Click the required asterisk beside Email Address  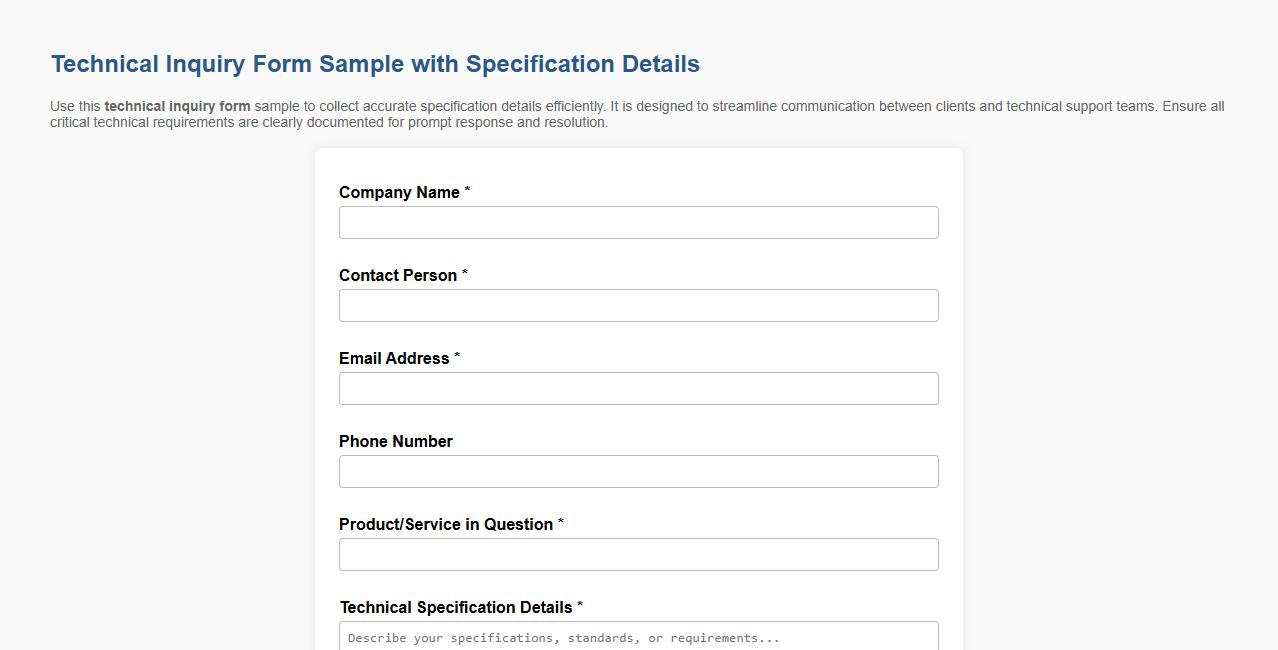point(457,356)
